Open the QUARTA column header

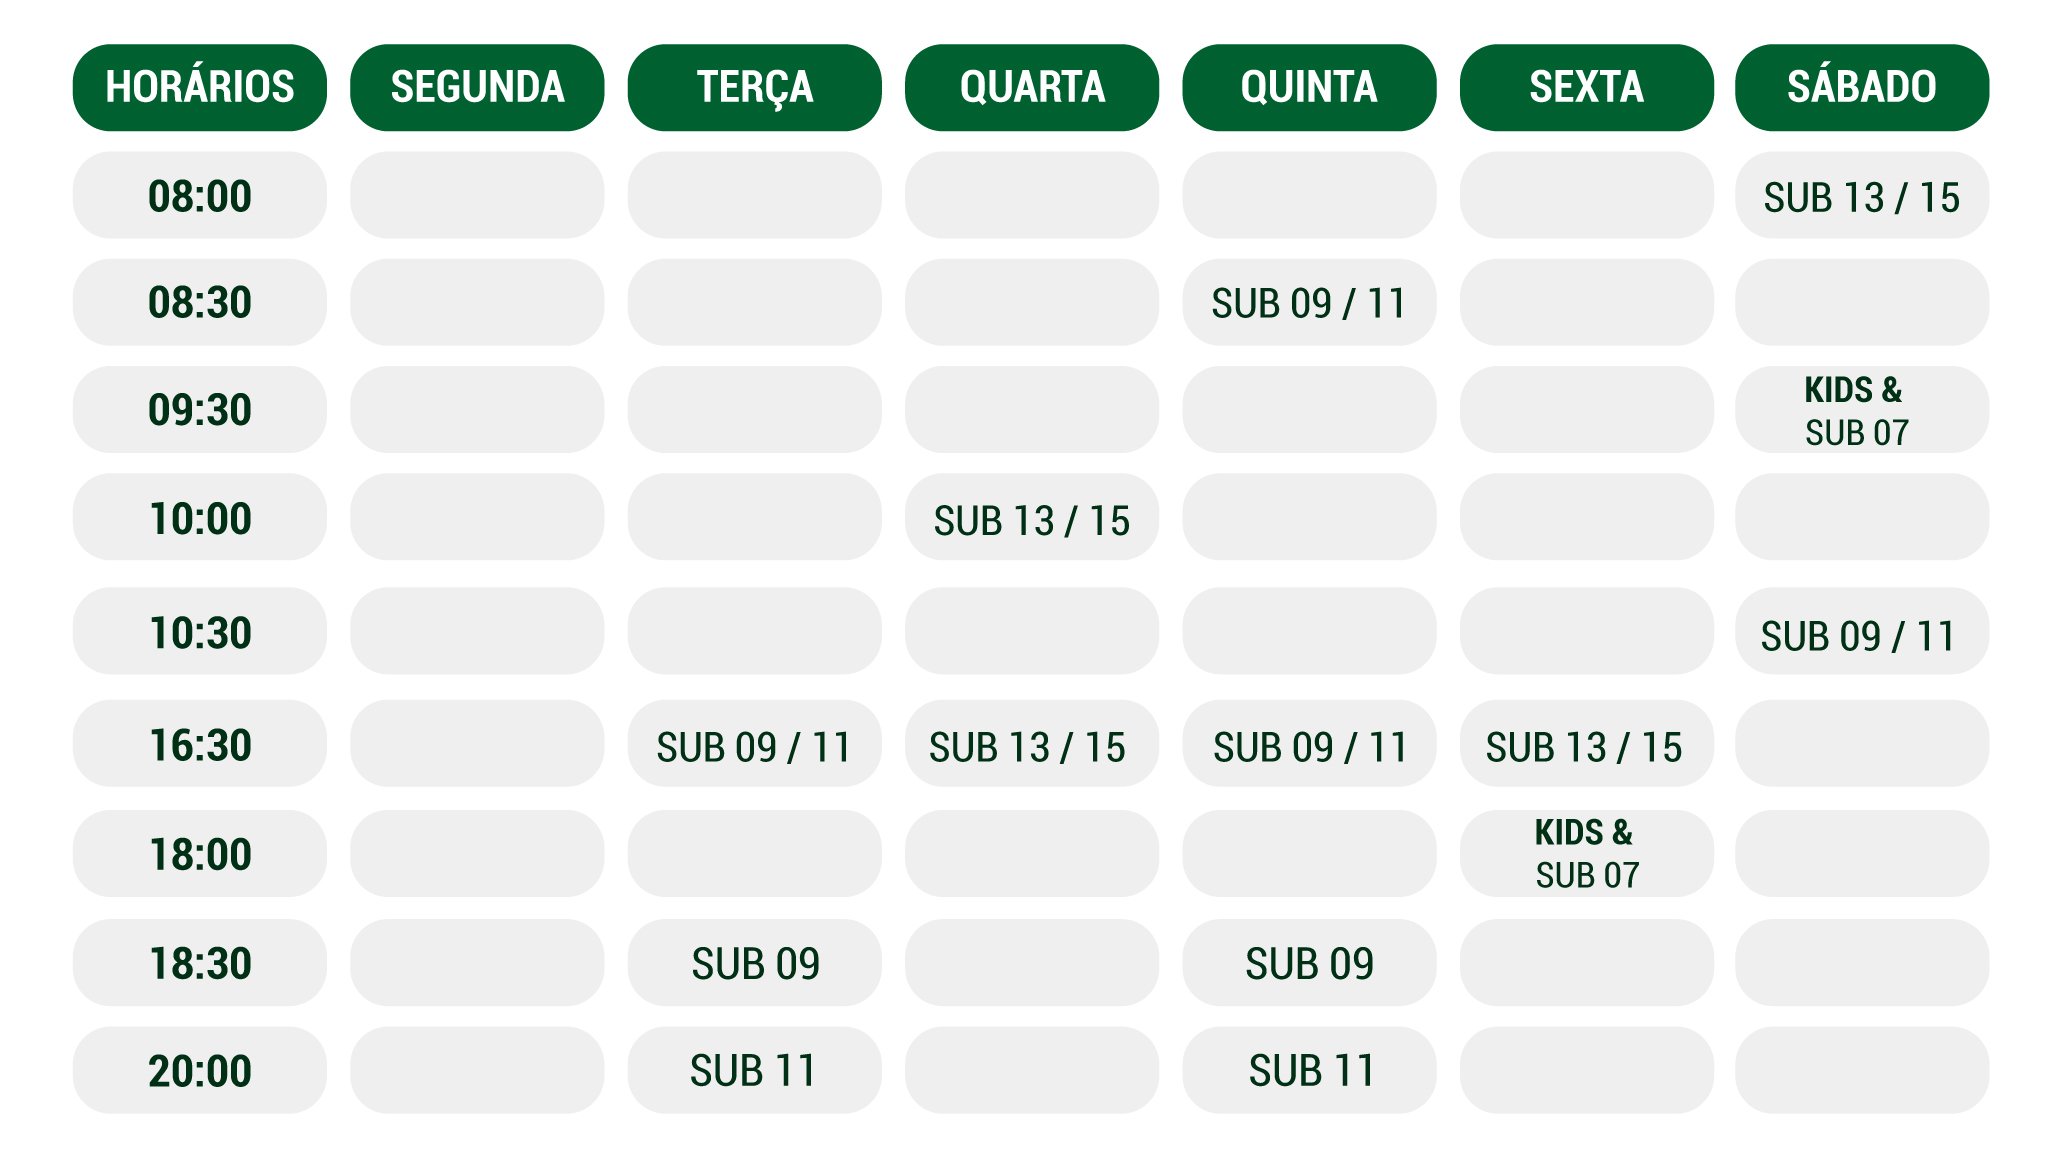coord(1031,87)
